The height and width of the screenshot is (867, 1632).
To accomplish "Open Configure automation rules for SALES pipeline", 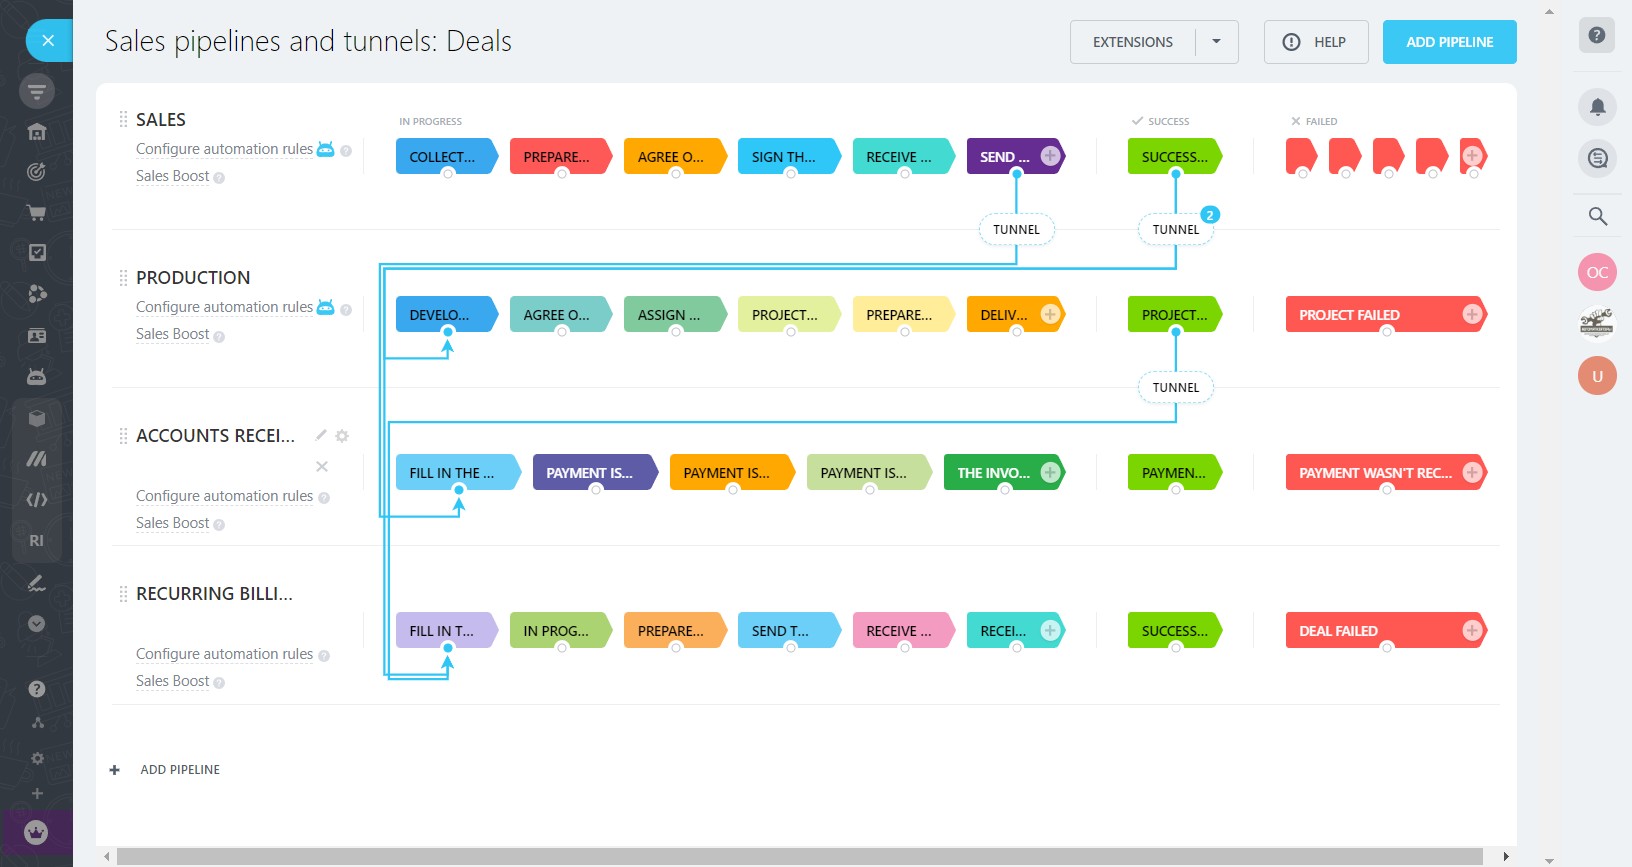I will click(224, 149).
